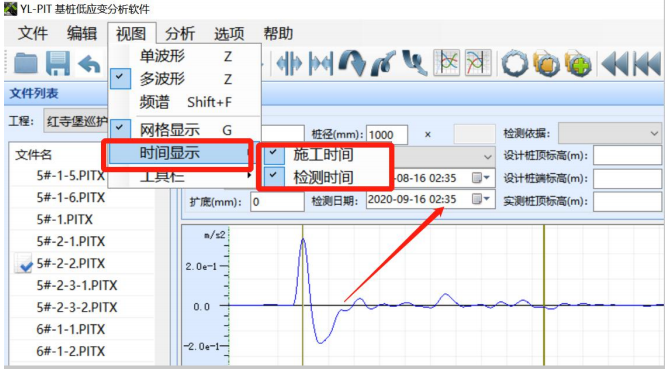Expand the 工程 project combo box

click(76, 122)
